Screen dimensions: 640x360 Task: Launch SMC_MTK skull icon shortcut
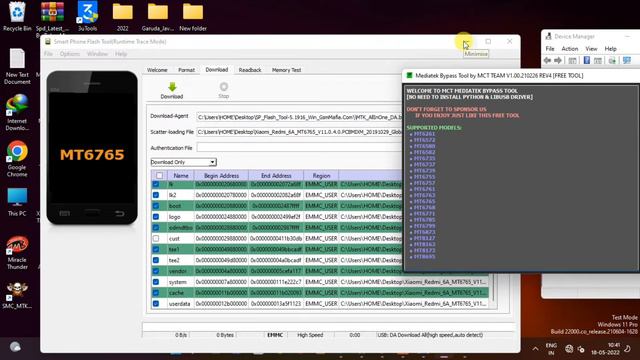17,291
